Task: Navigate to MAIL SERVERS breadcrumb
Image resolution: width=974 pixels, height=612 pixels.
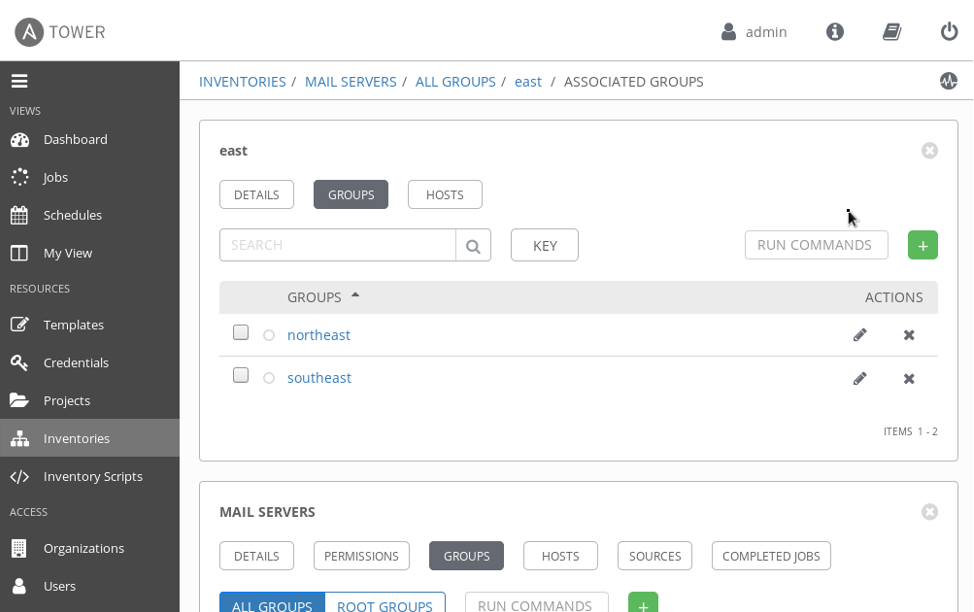Action: (350, 82)
